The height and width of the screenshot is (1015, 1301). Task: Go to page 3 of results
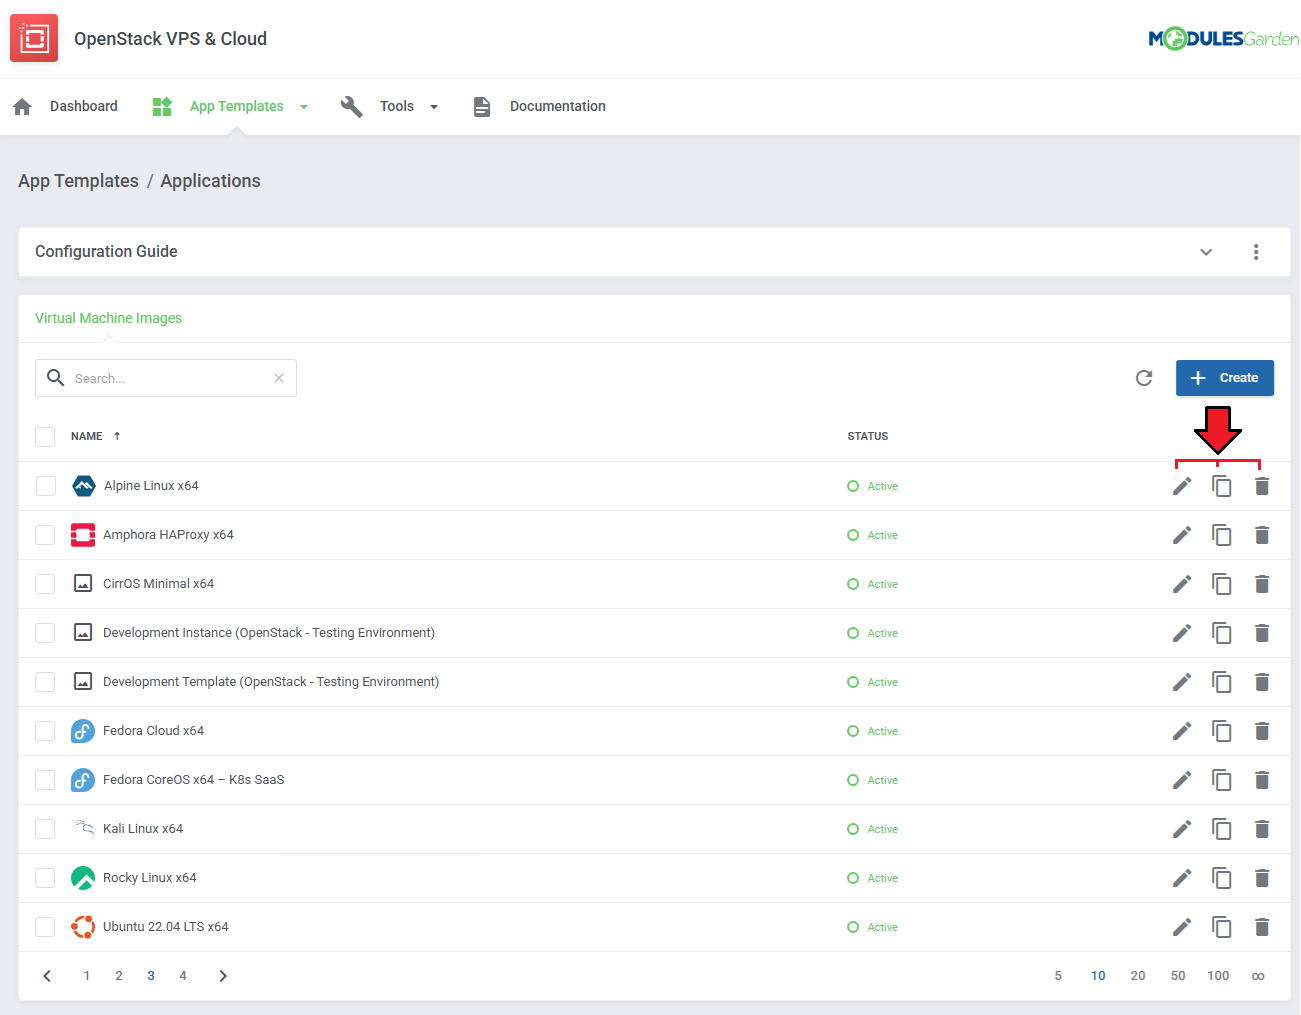click(151, 976)
